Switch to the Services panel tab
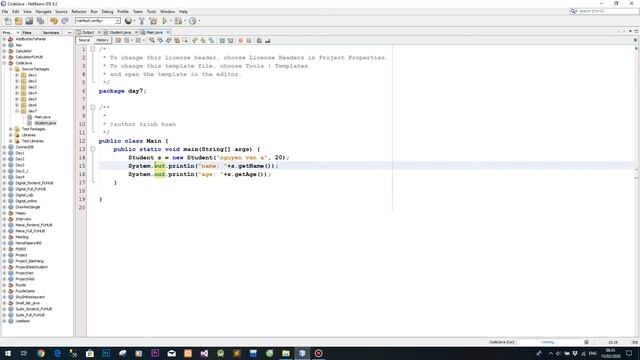The width and height of the screenshot is (640, 360). point(51,32)
